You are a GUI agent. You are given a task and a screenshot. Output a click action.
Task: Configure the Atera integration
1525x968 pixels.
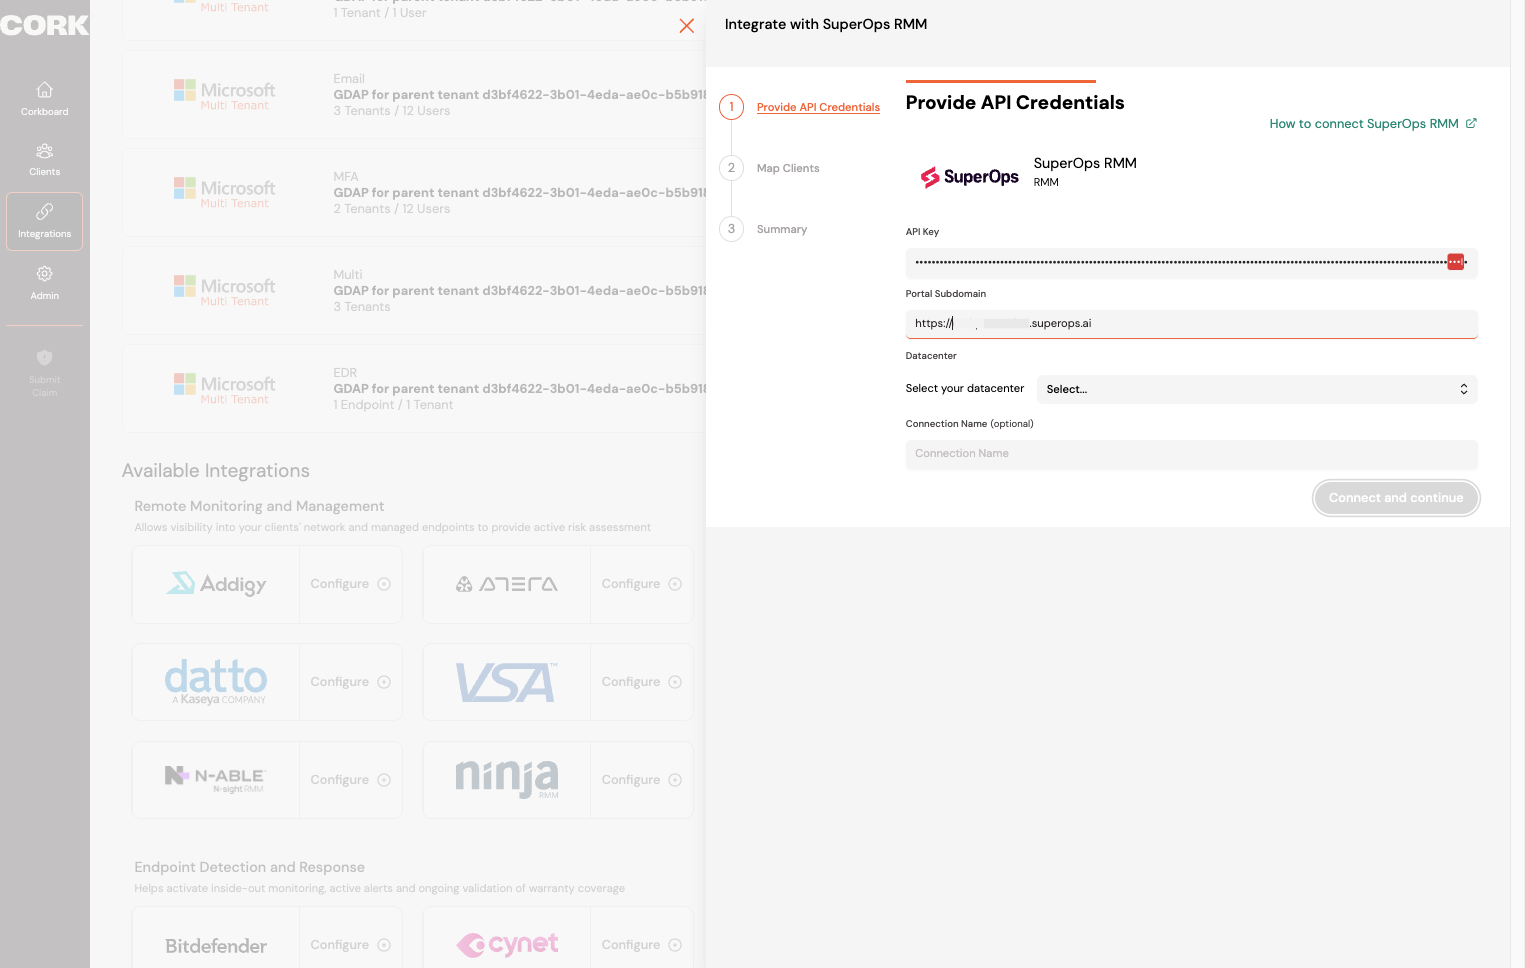pos(641,584)
